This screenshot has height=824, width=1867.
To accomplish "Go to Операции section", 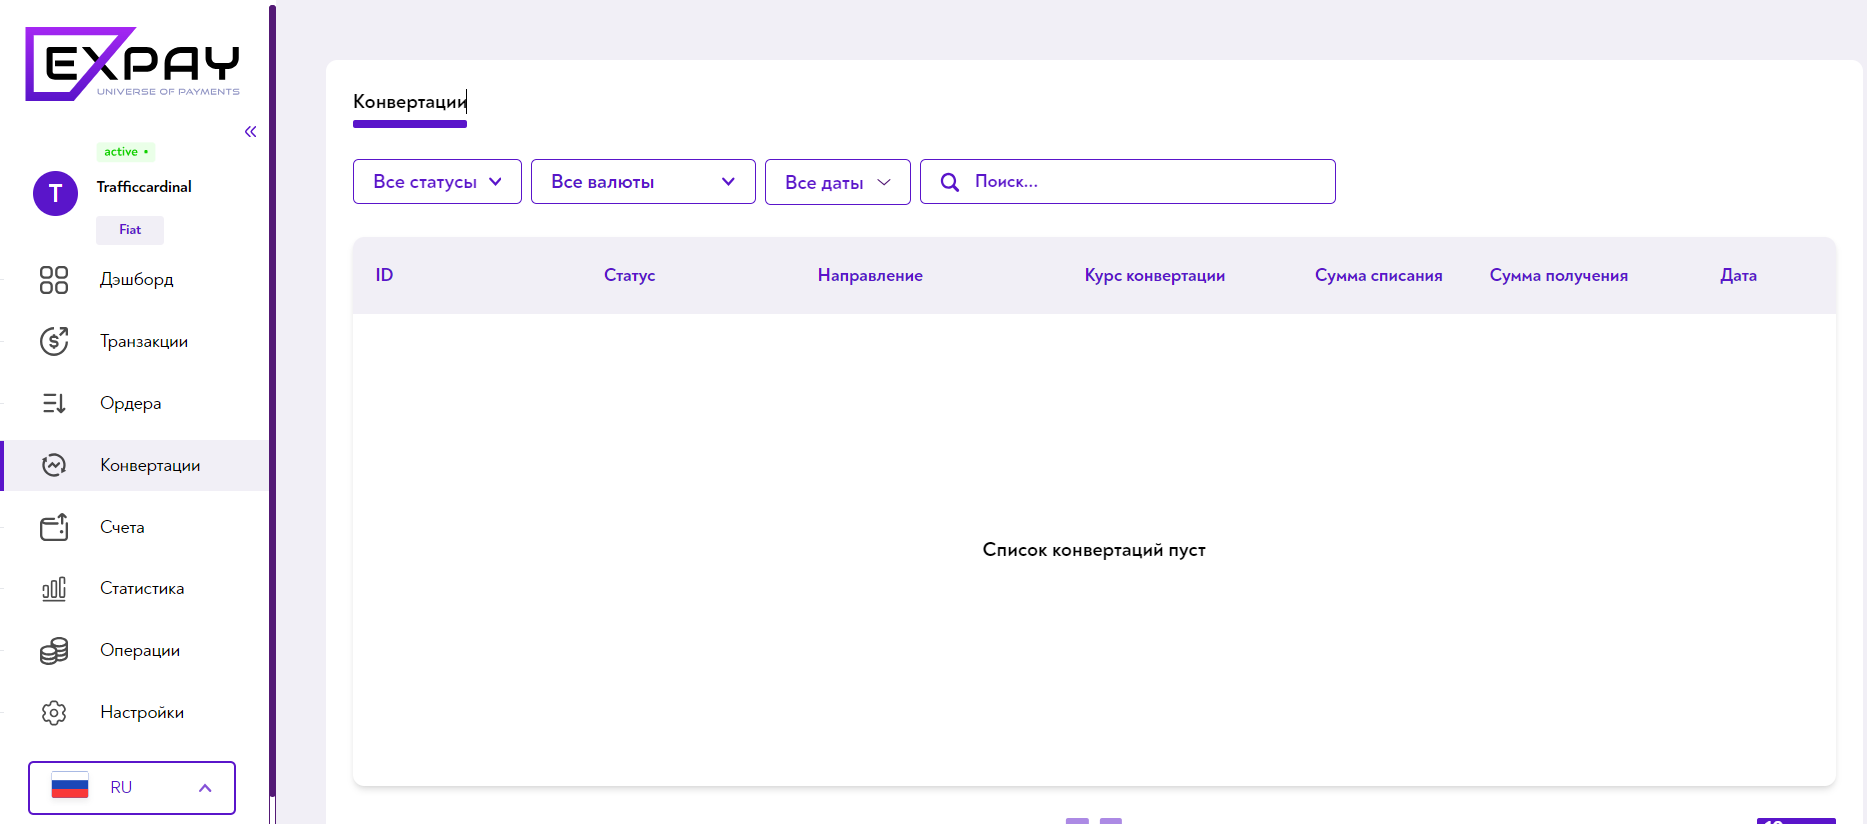I will (140, 651).
